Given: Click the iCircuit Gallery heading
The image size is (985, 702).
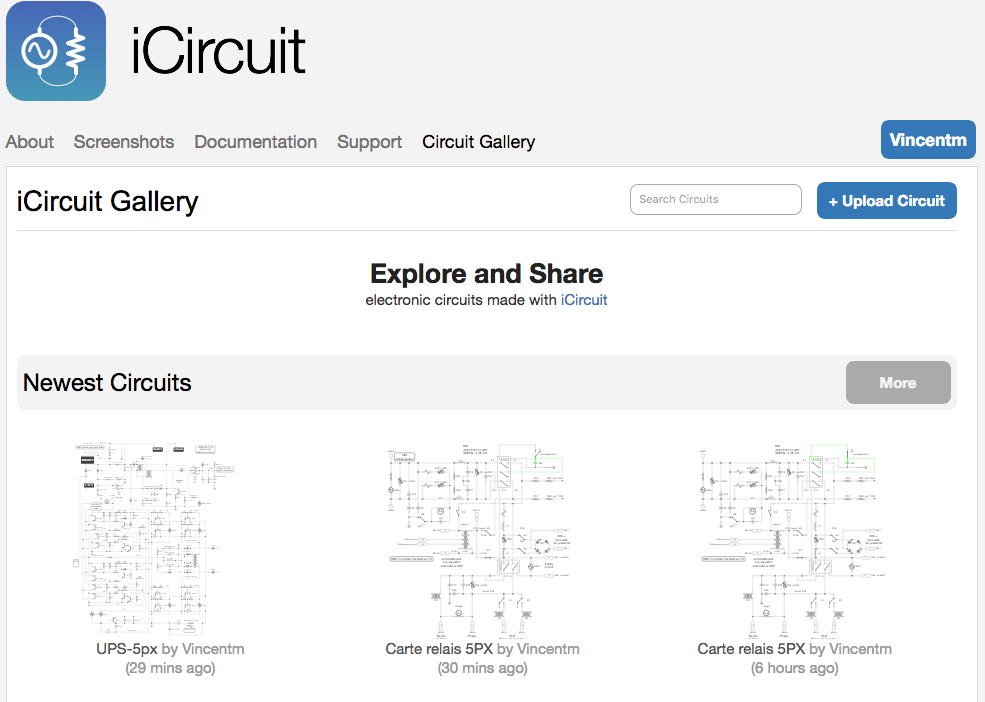Looking at the screenshot, I should point(108,202).
